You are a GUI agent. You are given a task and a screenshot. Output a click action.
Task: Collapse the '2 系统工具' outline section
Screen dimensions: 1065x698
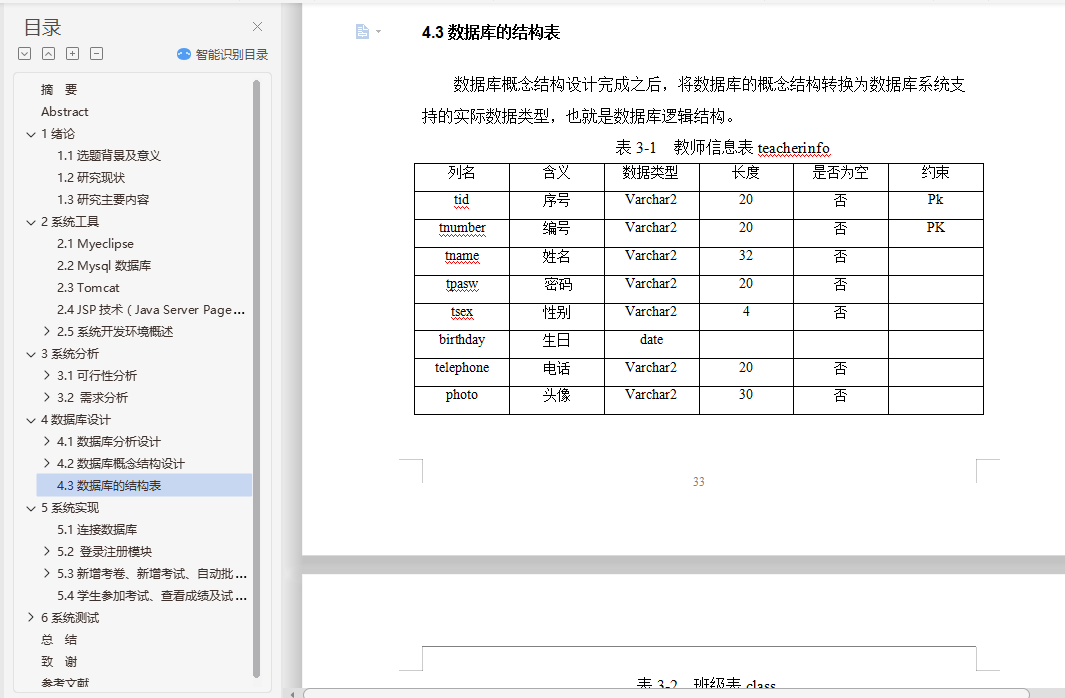31,222
